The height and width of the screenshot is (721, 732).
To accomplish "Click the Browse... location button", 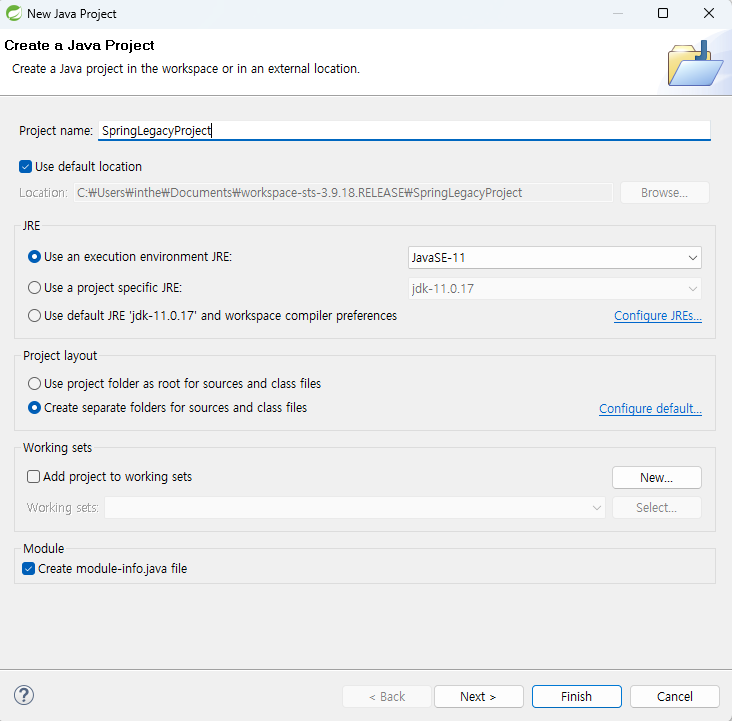I will tap(664, 193).
